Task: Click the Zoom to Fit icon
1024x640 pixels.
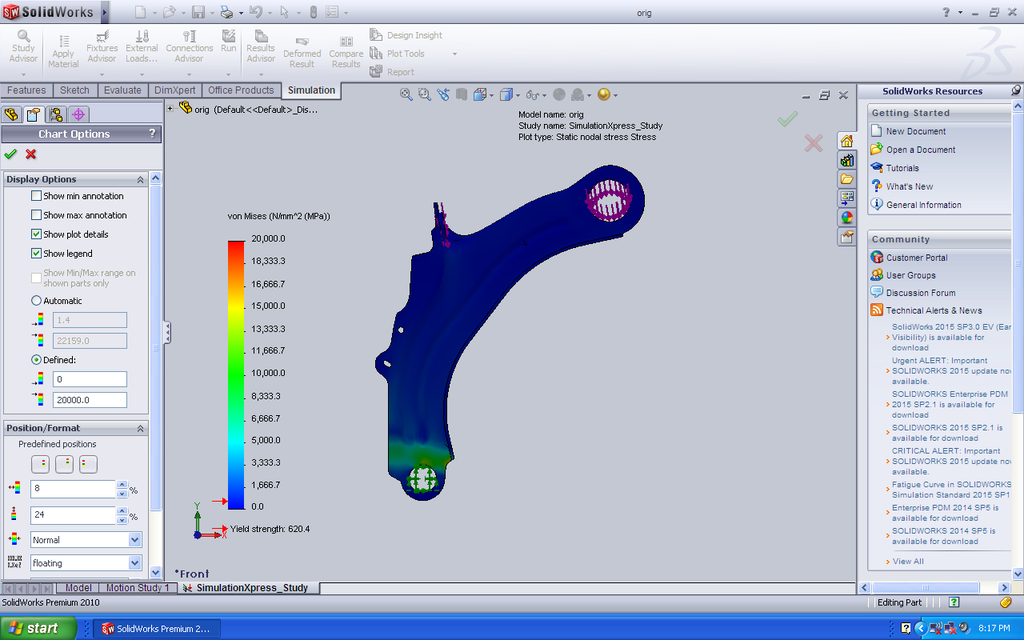Action: pos(406,95)
